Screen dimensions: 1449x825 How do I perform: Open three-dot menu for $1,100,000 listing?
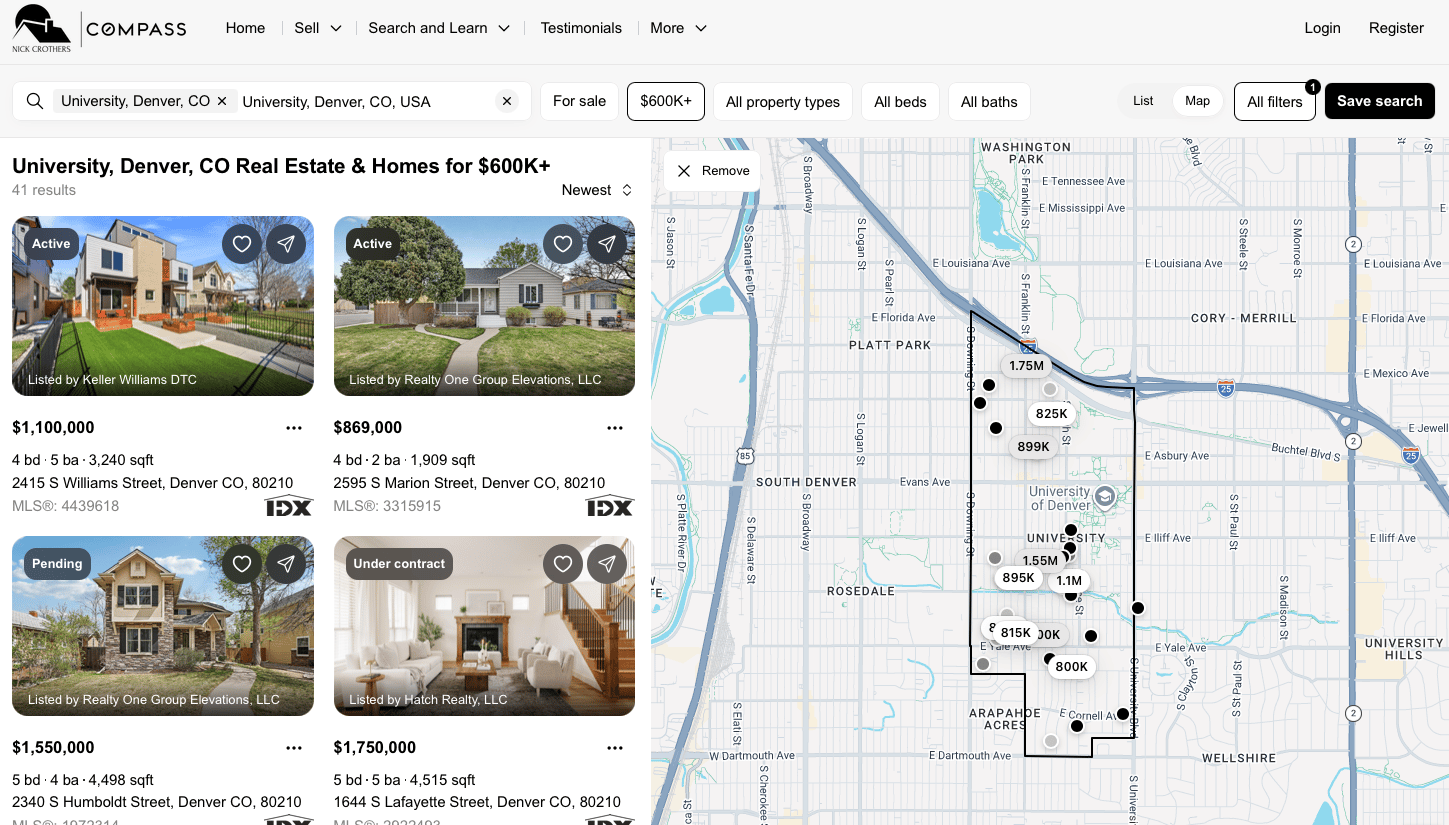click(x=294, y=428)
